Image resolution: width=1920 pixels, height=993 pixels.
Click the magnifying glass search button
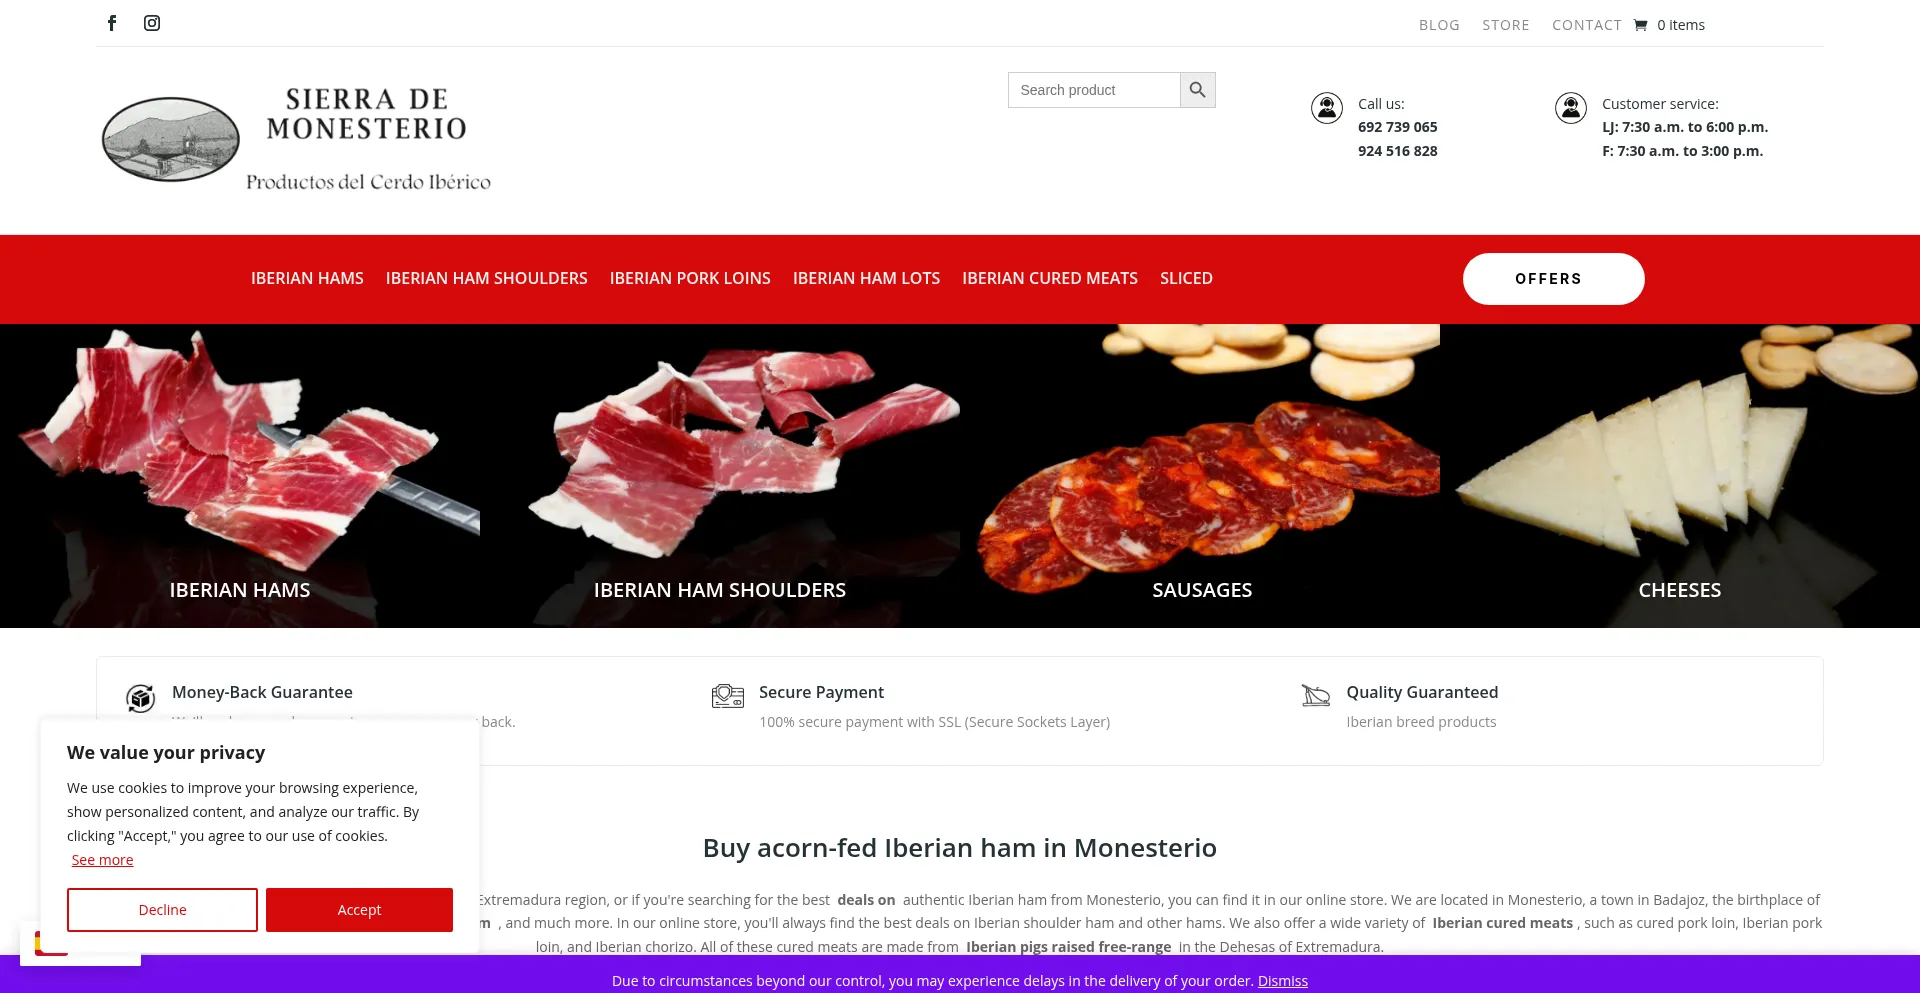1197,90
